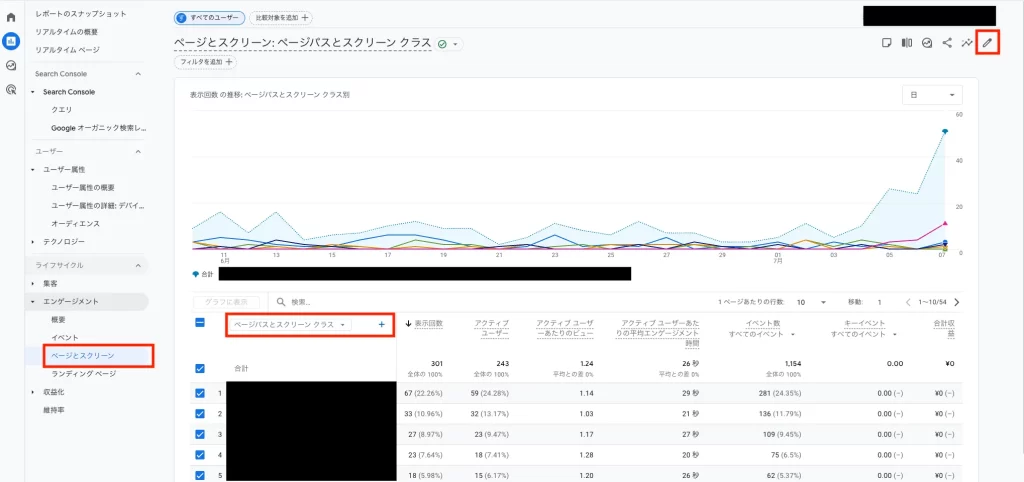
Task: Click the pencil customize report icon
Action: click(987, 43)
